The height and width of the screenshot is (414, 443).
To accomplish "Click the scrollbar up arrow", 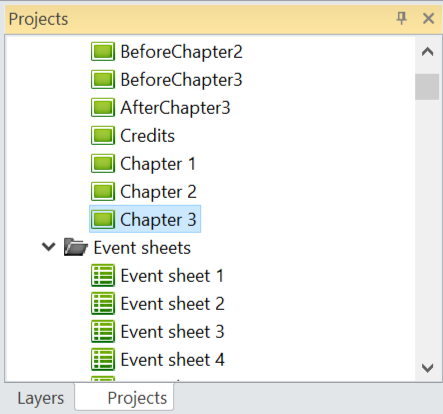I will (427, 52).
